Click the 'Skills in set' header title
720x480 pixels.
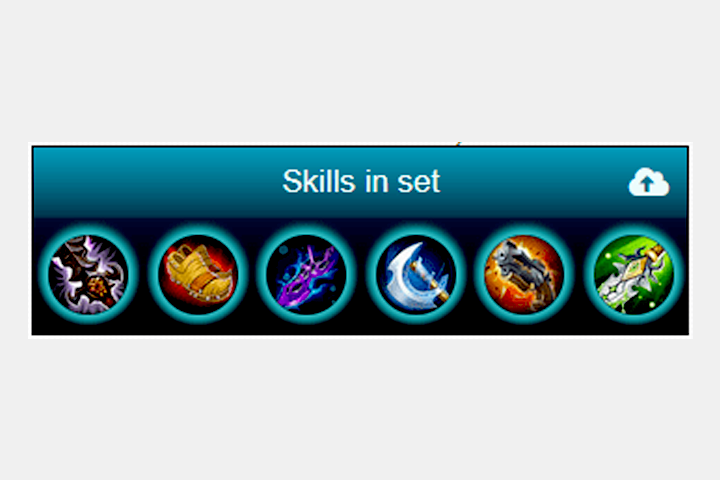point(361,181)
